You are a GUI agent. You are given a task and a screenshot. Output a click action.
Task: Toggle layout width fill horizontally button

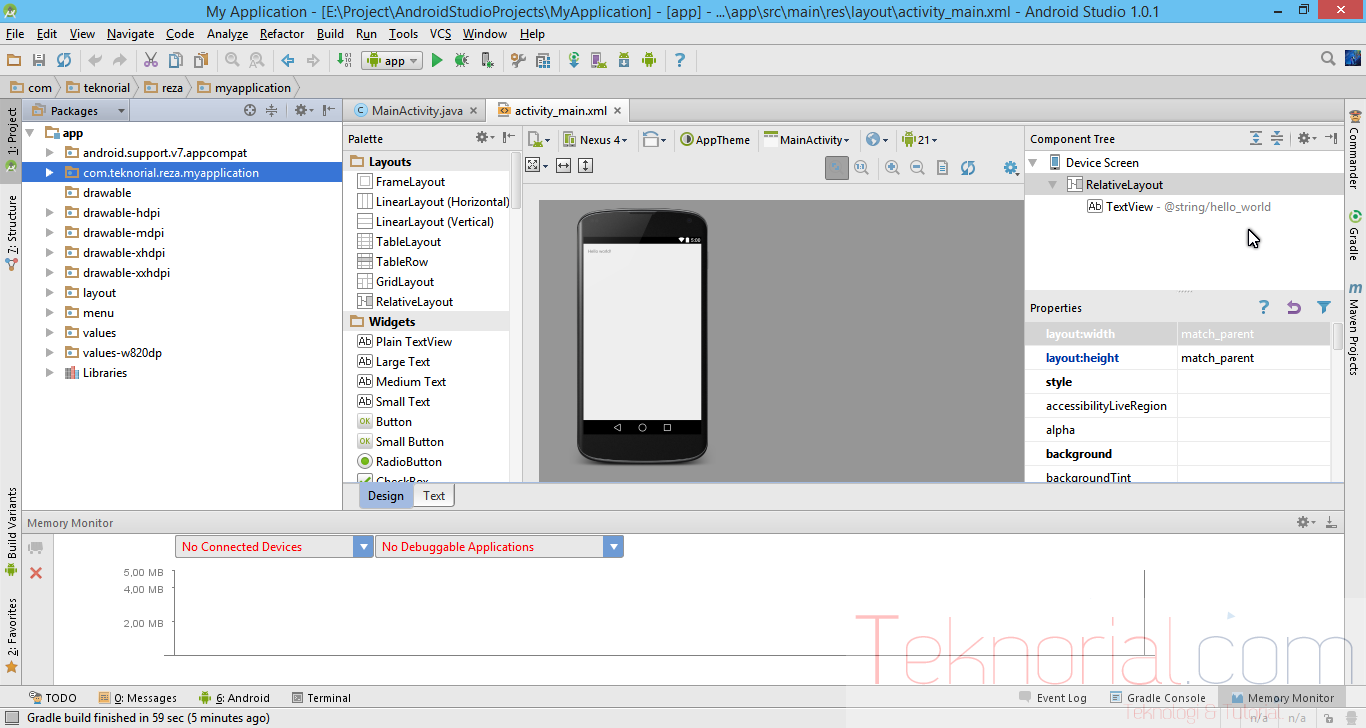point(564,166)
